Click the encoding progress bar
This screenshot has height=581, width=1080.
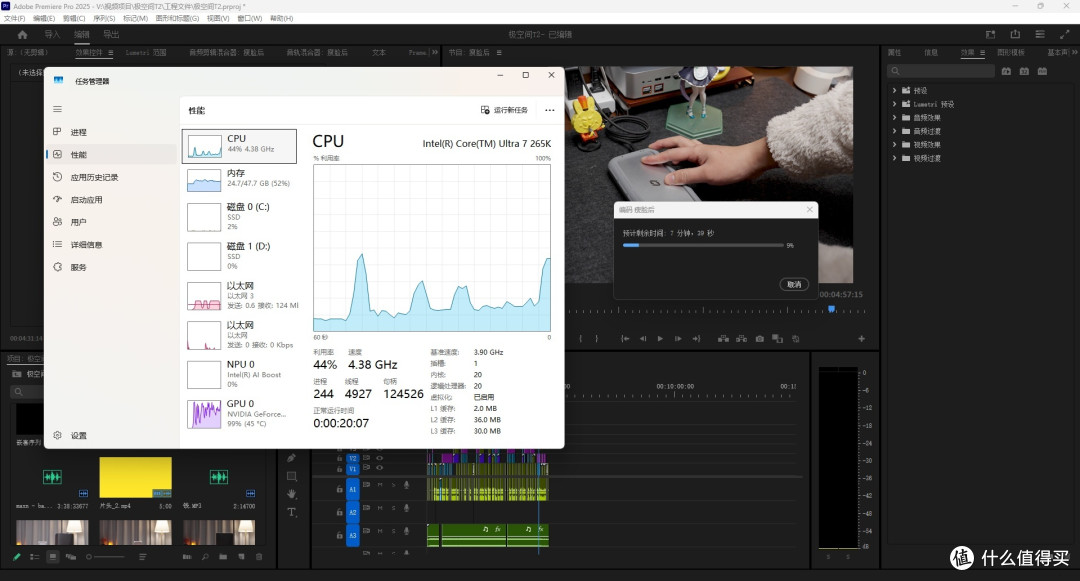703,245
